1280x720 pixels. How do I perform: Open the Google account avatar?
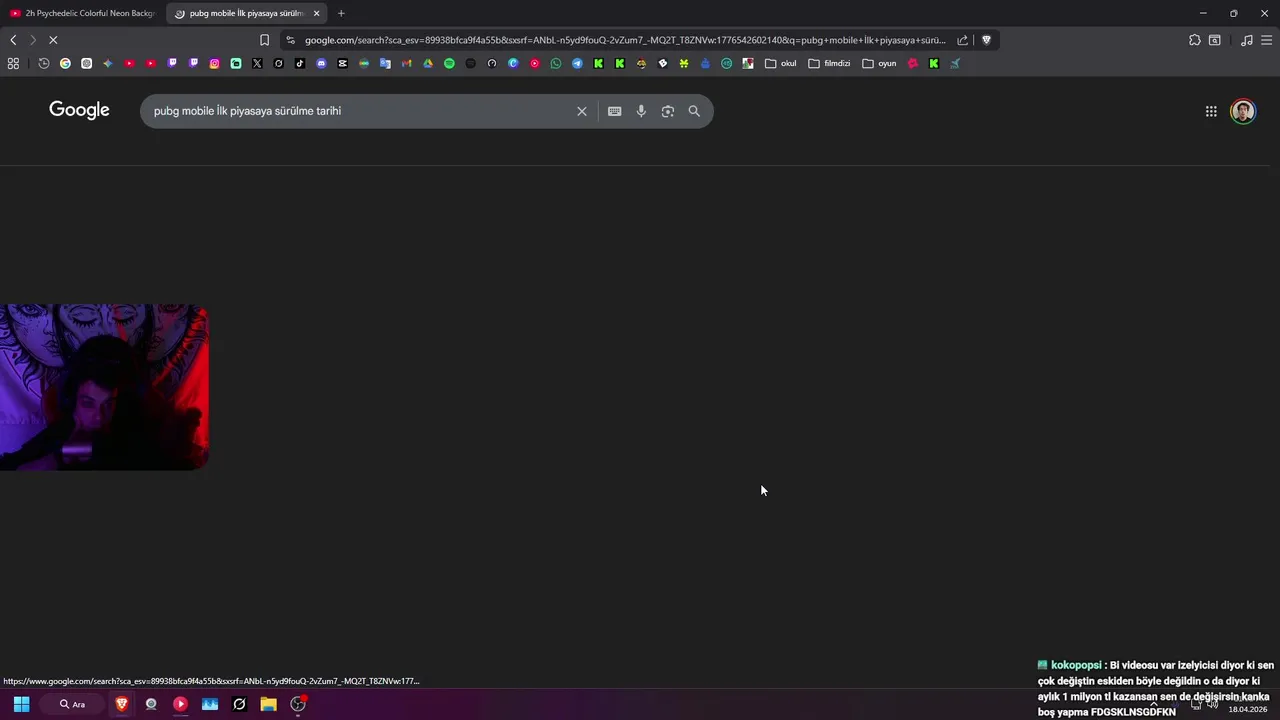click(x=1243, y=111)
